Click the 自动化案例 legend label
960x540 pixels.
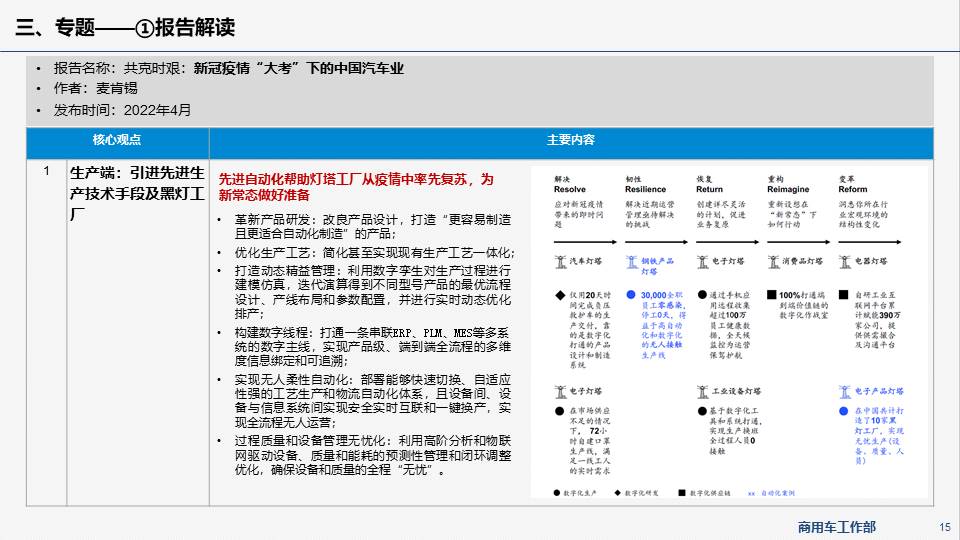pos(778,493)
